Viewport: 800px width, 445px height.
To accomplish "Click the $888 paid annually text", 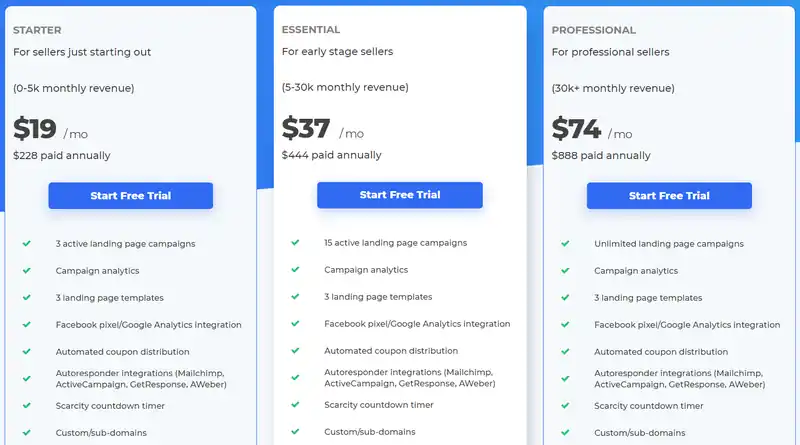I will 601,156.
